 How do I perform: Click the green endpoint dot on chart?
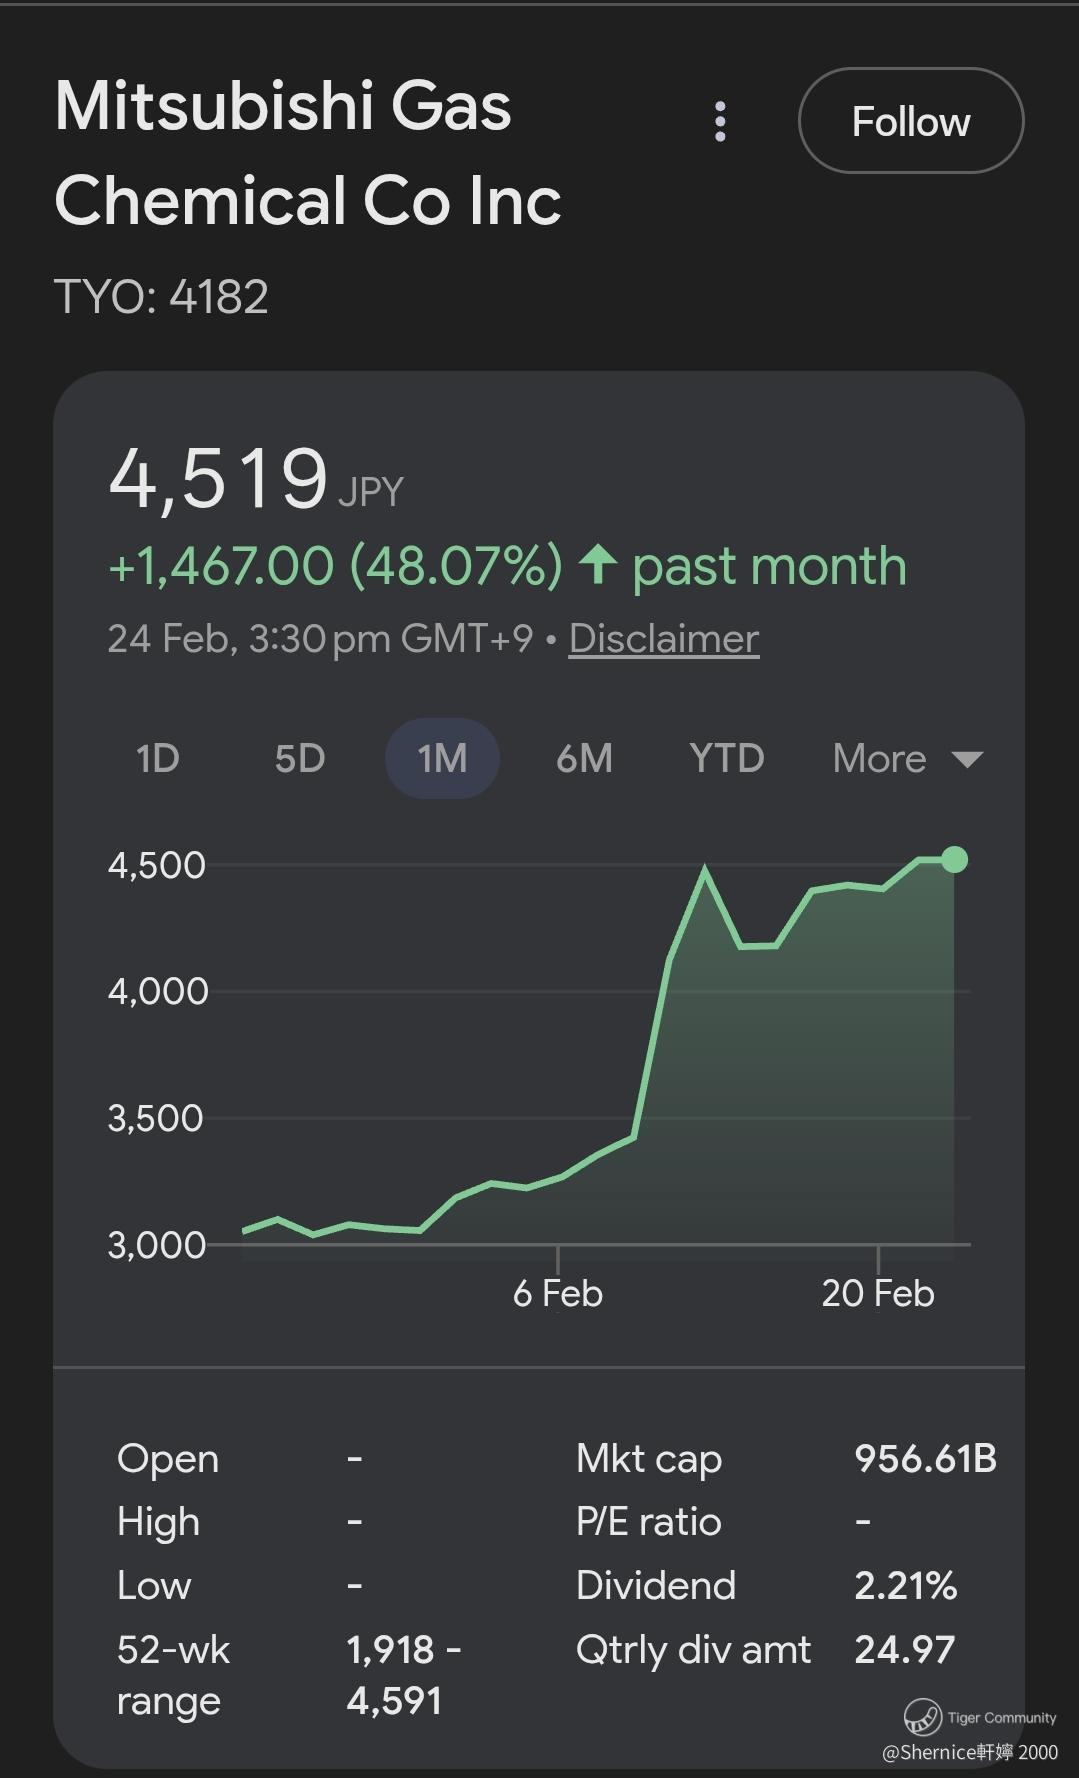pos(955,859)
